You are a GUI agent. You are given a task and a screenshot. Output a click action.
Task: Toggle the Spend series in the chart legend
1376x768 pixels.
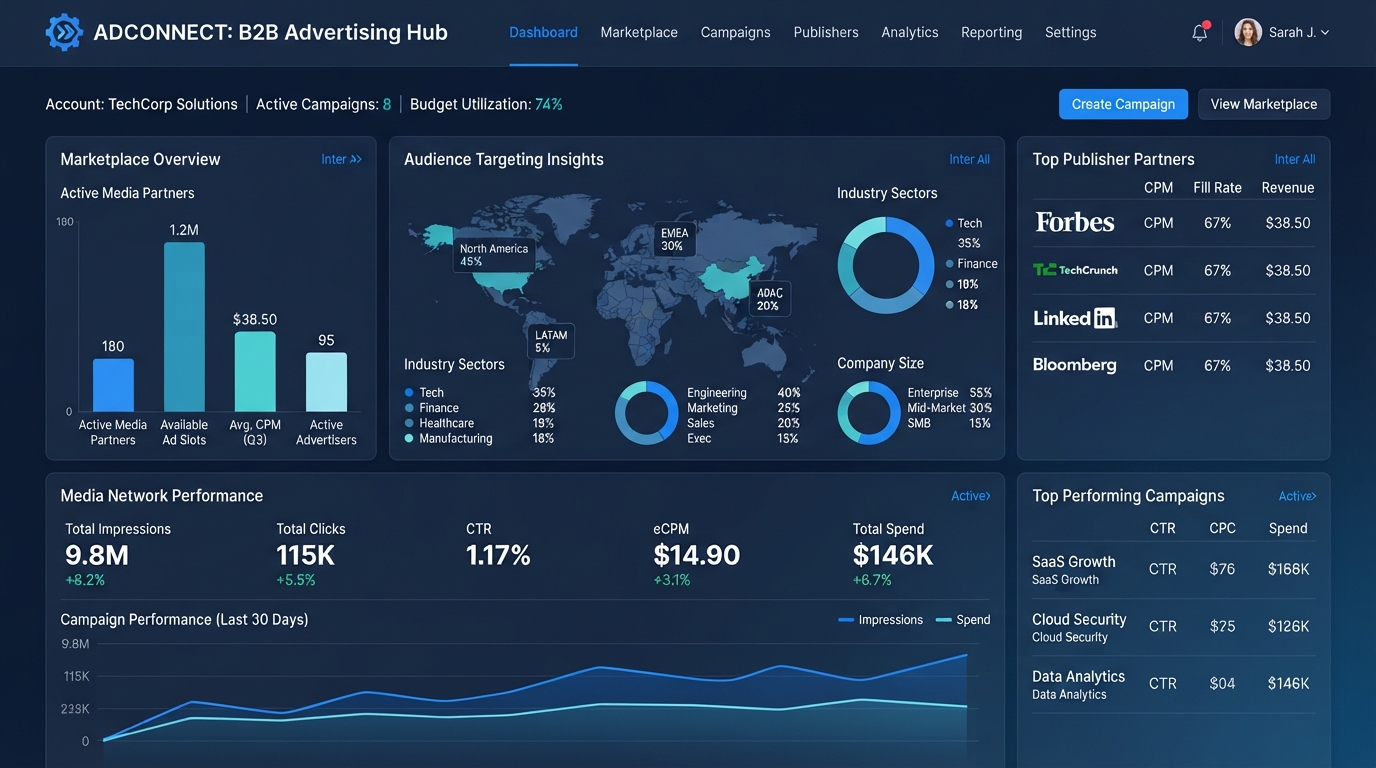pyautogui.click(x=963, y=620)
